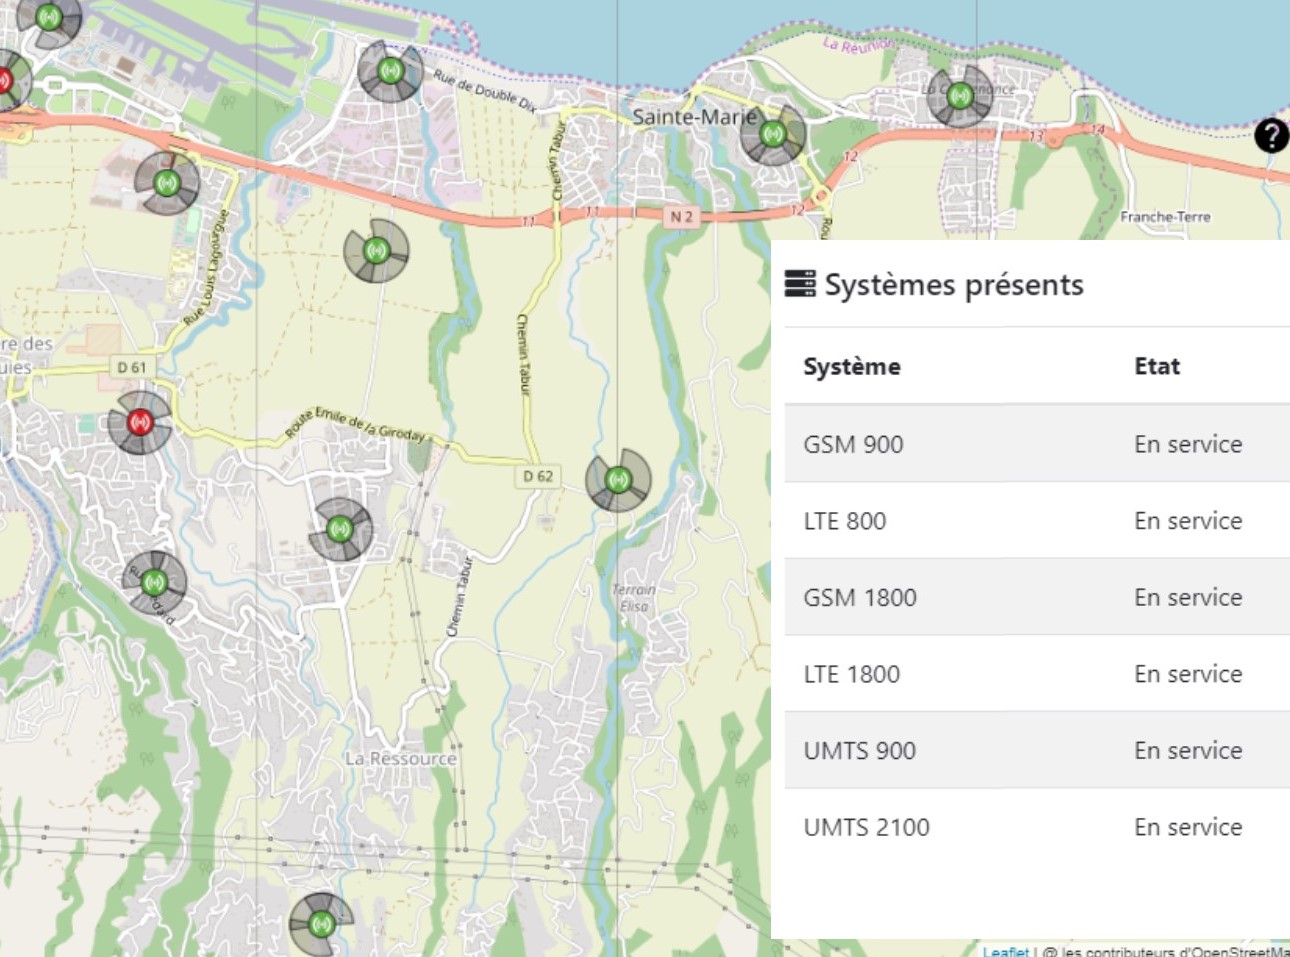This screenshot has width=1290, height=957.
Task: Select the GSM 900 system row
Action: pos(1036,444)
